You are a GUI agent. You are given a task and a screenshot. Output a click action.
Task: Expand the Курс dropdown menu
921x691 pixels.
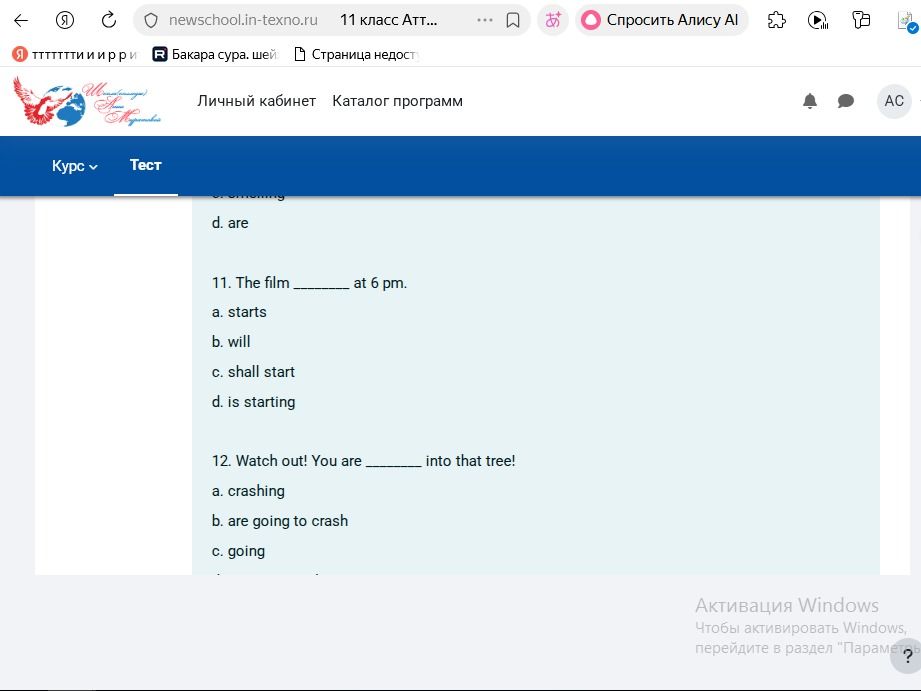click(75, 166)
